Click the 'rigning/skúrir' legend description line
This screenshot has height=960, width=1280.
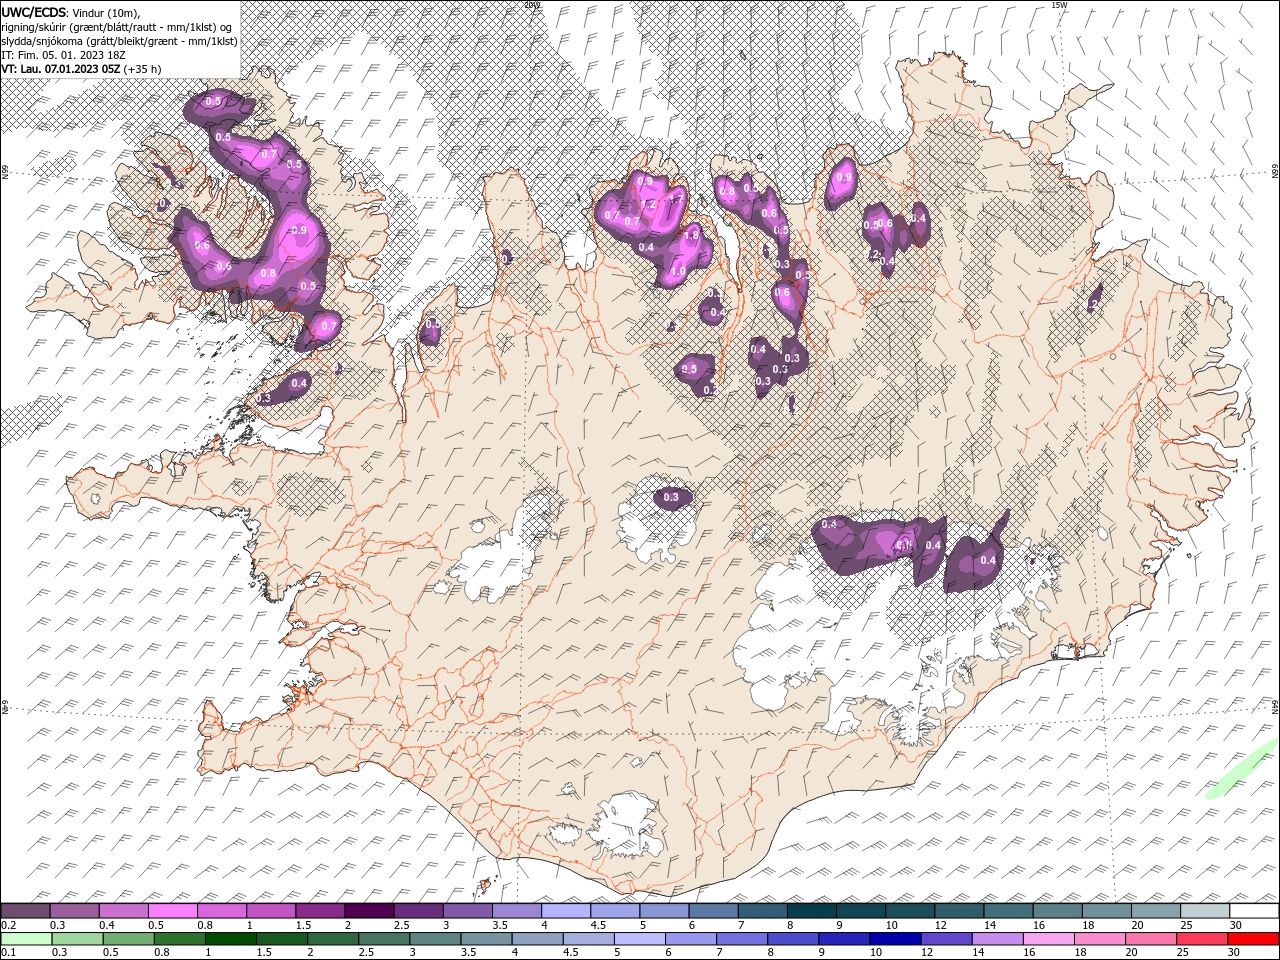tap(116, 26)
